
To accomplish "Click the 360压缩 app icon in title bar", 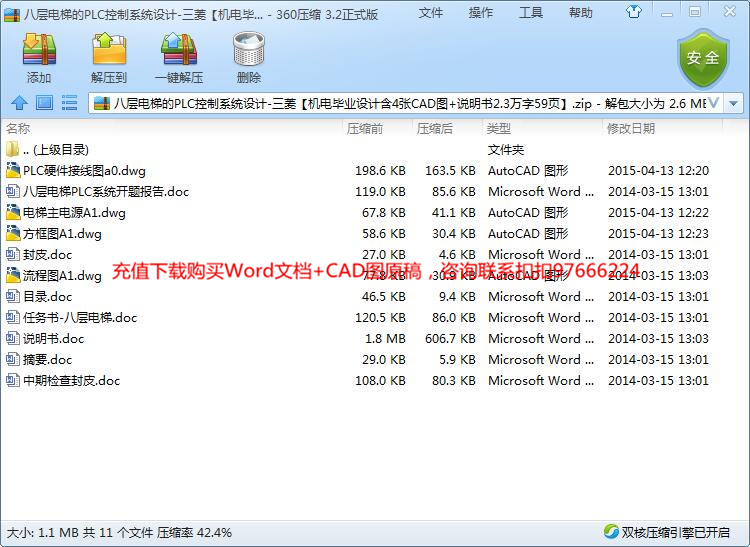I will (11, 15).
